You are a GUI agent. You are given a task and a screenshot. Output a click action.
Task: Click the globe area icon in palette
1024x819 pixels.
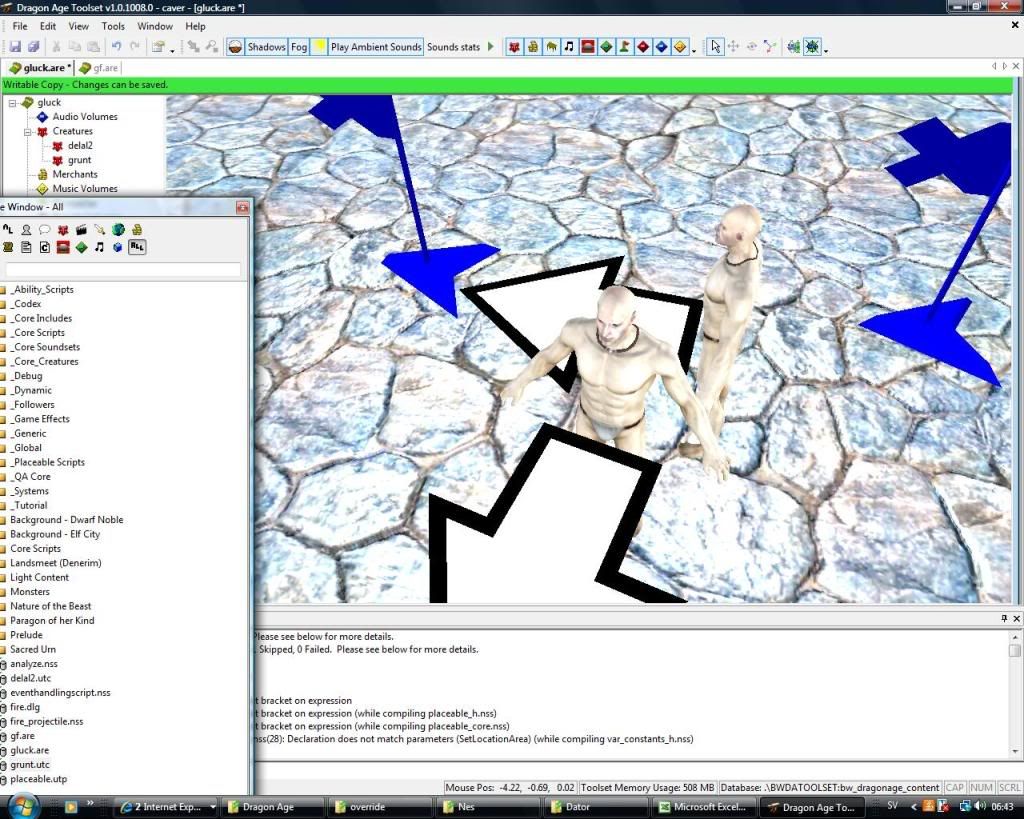pyautogui.click(x=118, y=230)
